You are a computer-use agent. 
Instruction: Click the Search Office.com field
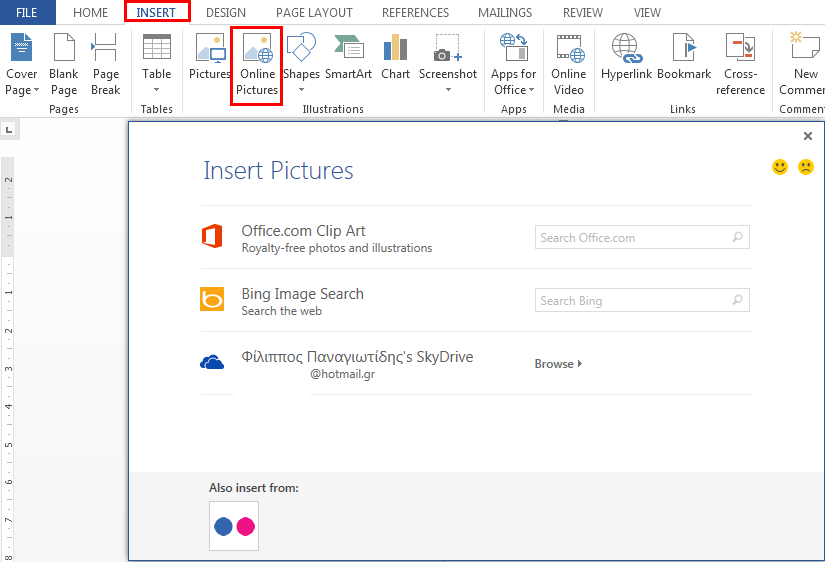click(x=642, y=237)
